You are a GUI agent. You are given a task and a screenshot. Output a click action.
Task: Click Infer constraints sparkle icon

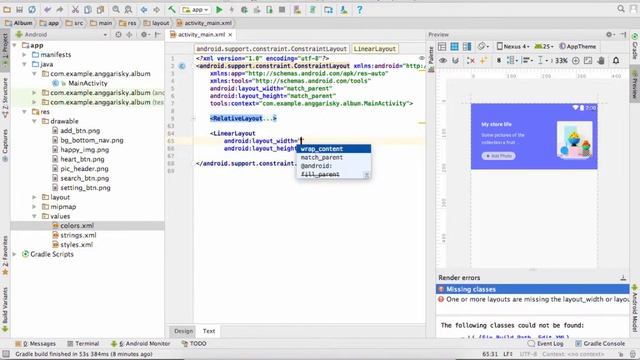pos(484,60)
